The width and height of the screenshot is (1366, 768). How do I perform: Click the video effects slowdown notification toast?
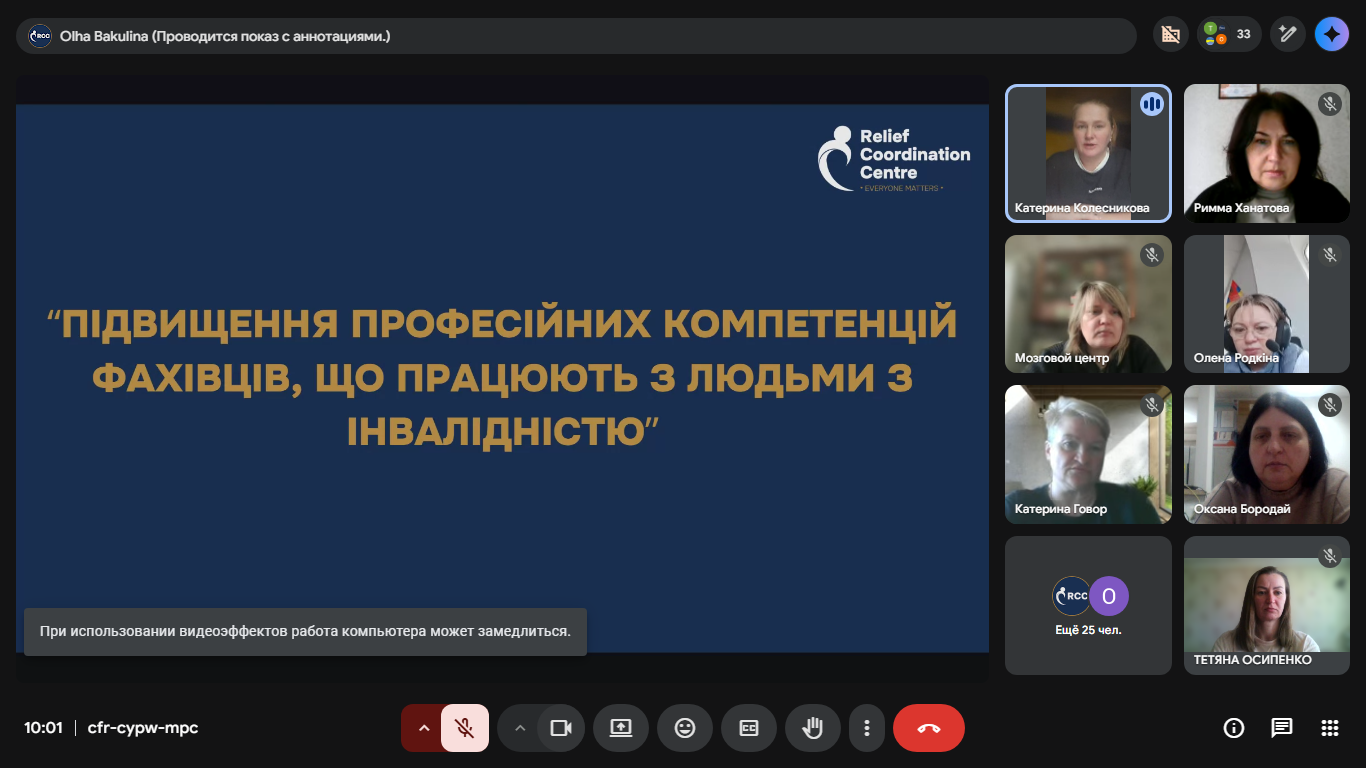pos(305,631)
